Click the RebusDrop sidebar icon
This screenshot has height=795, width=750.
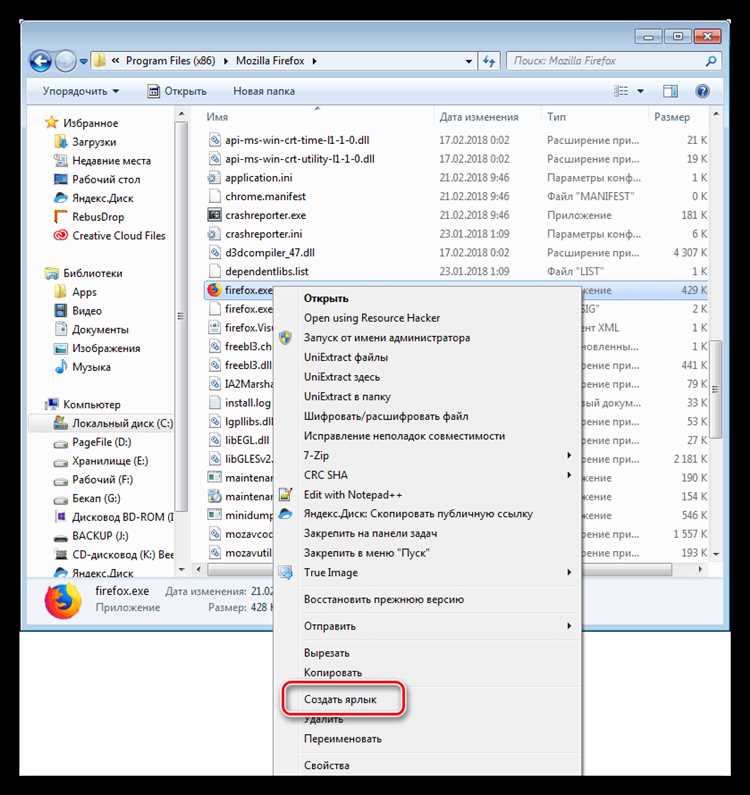coord(61,217)
